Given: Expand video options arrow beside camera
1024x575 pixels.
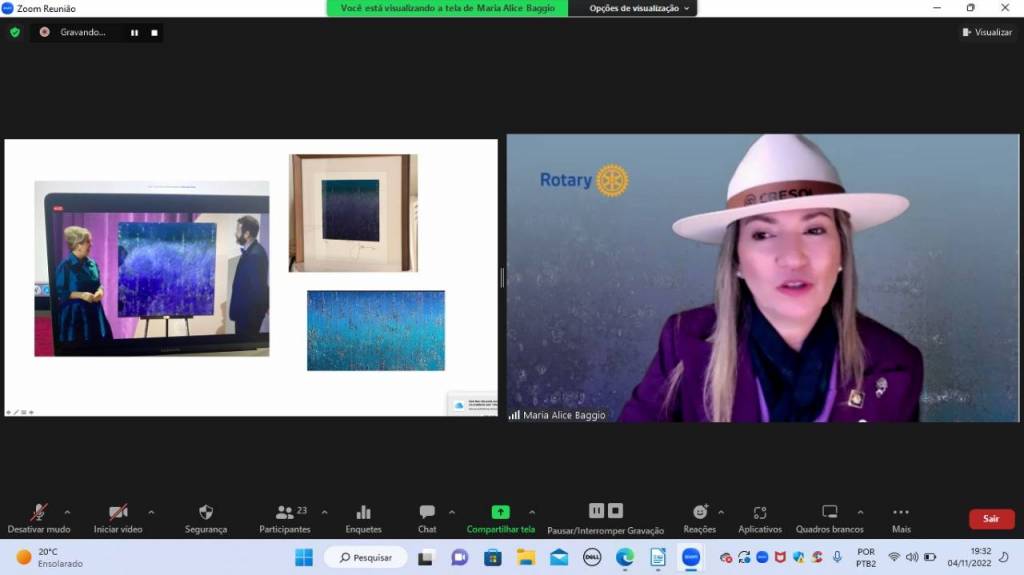Looking at the screenshot, I should [151, 512].
